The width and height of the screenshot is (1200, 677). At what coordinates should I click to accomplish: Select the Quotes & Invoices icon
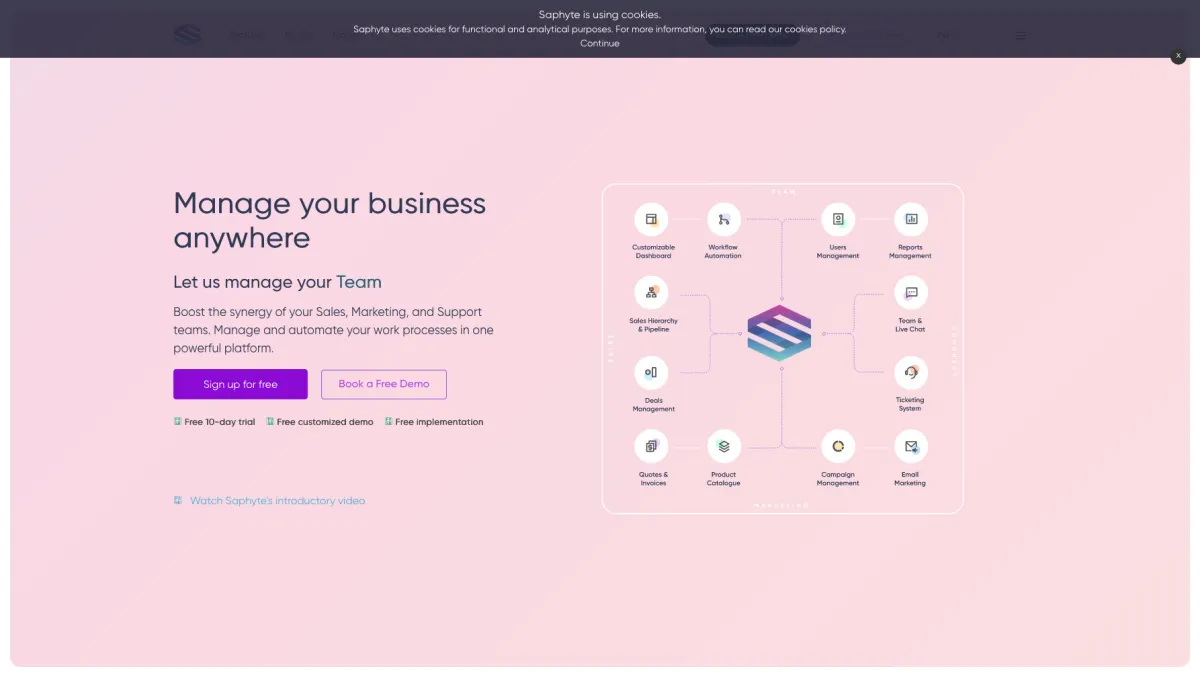click(x=652, y=446)
